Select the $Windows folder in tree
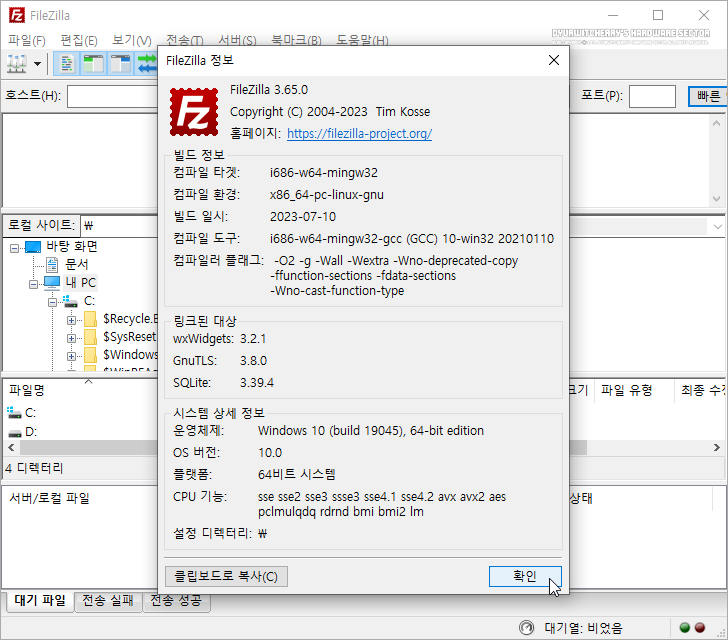 pyautogui.click(x=130, y=355)
